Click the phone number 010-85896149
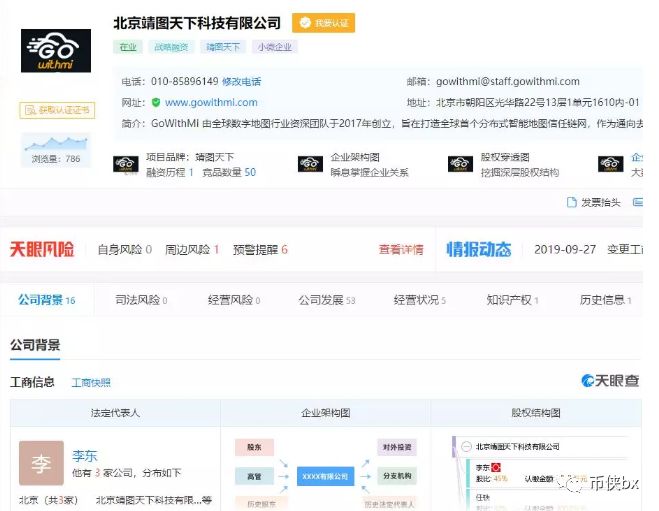Image resolution: width=659 pixels, height=511 pixels. pos(185,81)
